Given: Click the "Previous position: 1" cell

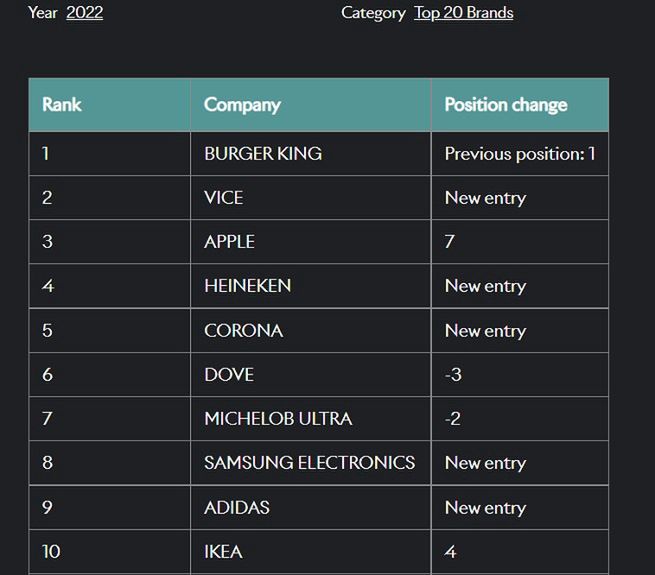Looking at the screenshot, I should 519,154.
